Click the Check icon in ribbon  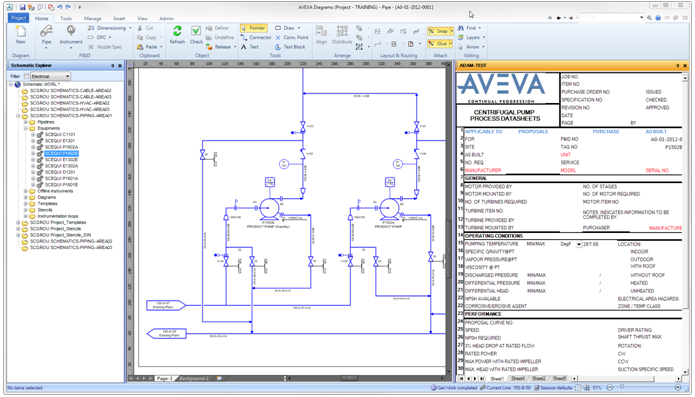196,31
